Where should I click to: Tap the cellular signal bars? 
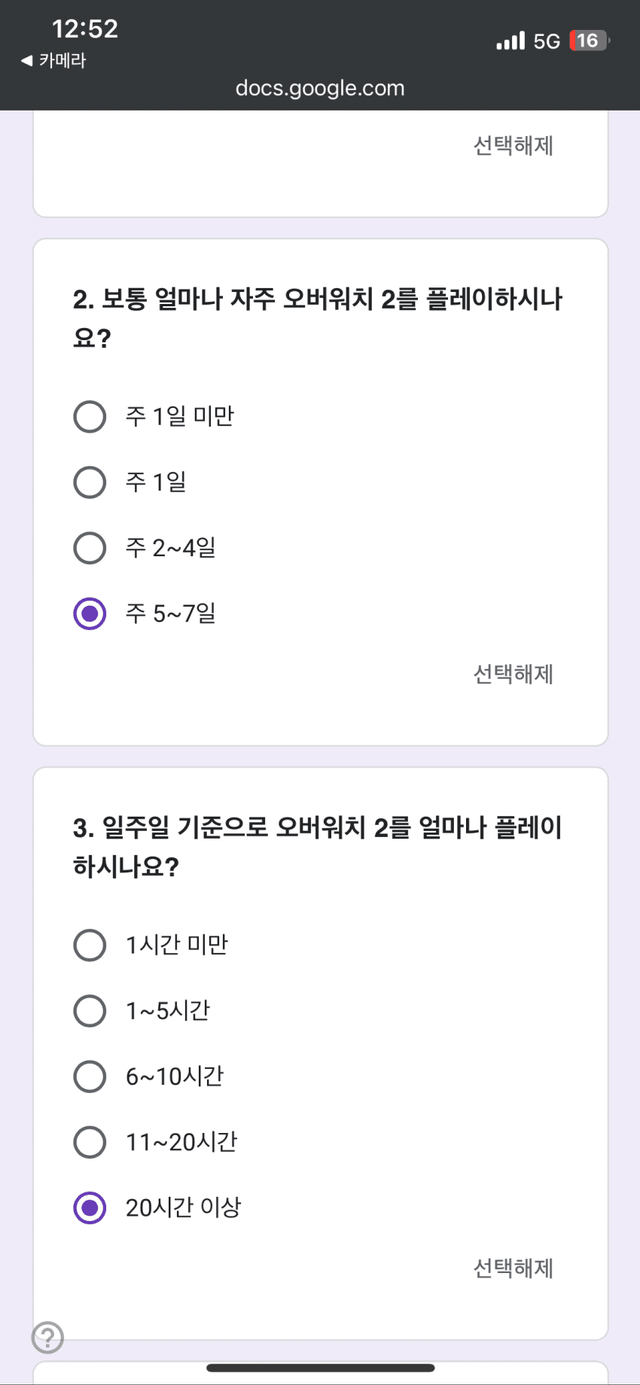(510, 41)
